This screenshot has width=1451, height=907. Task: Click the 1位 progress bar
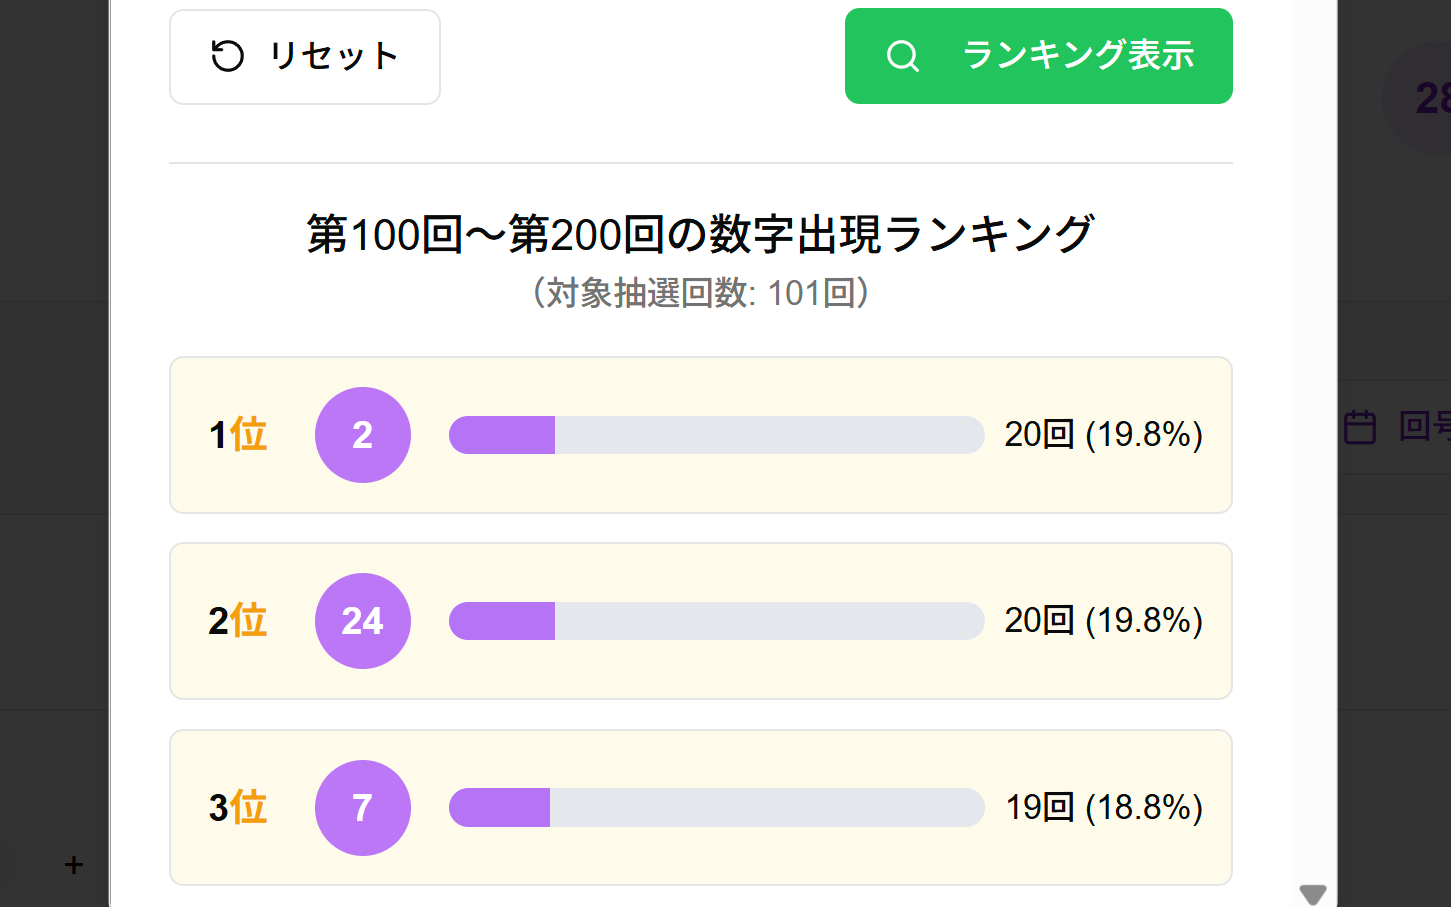click(716, 435)
